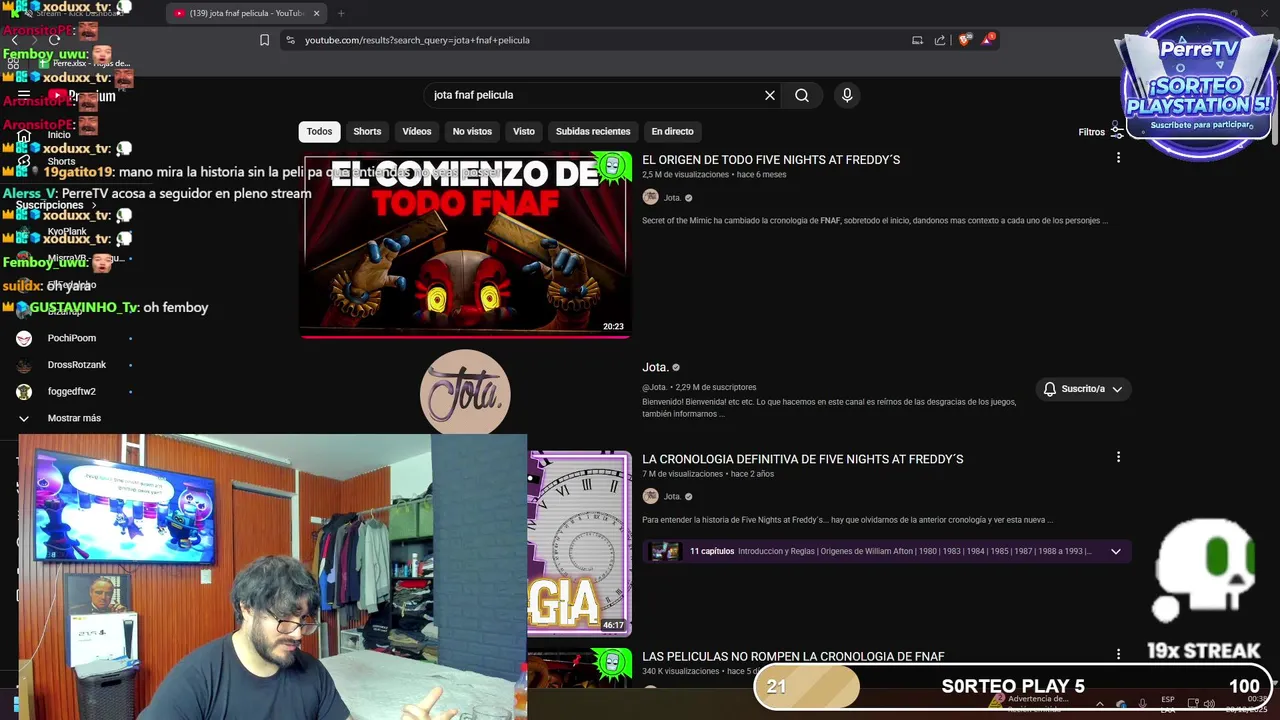Open the large Jota channel logo
The height and width of the screenshot is (720, 1280).
click(465, 393)
